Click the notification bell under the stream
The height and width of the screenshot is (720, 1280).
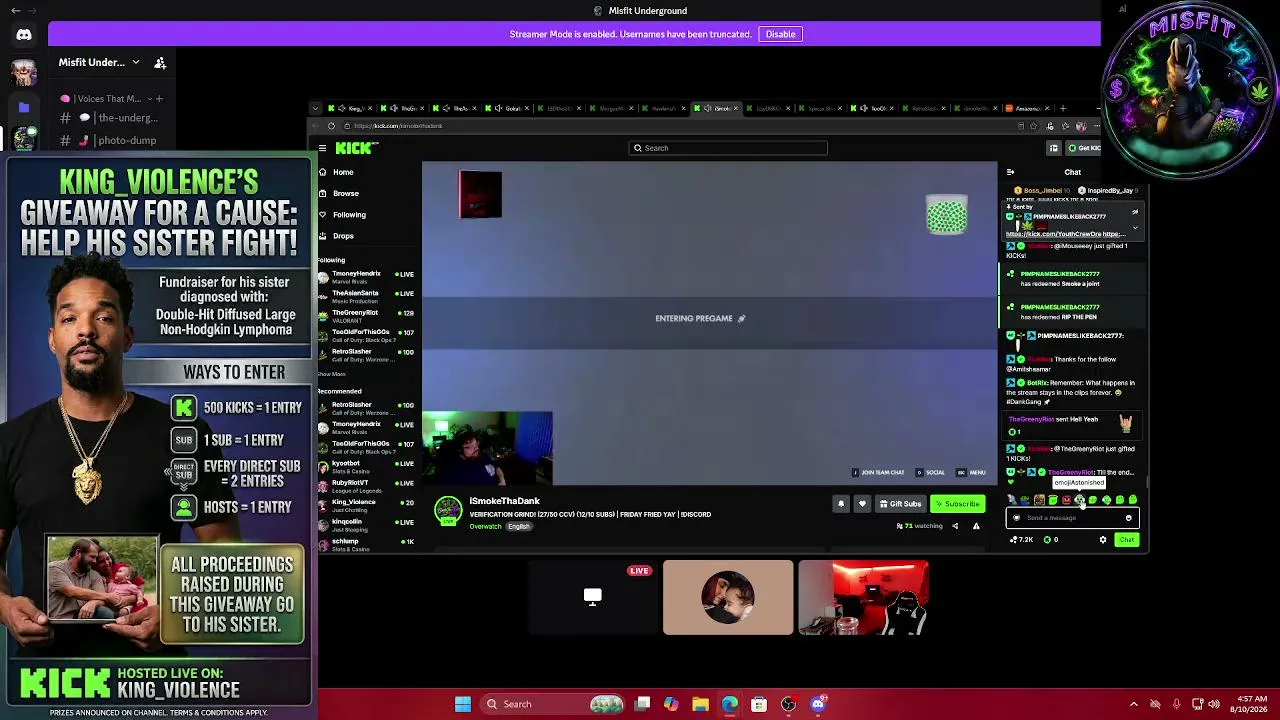841,504
